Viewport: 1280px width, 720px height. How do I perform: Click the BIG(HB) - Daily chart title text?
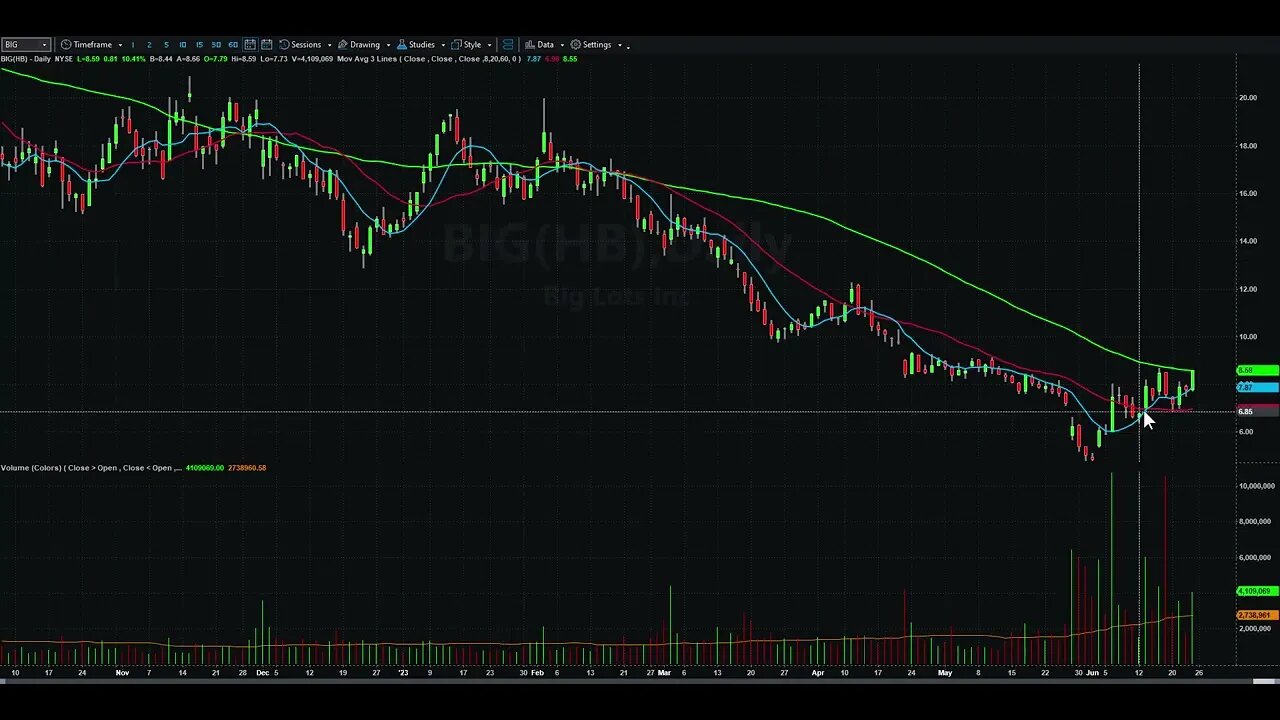coord(25,59)
